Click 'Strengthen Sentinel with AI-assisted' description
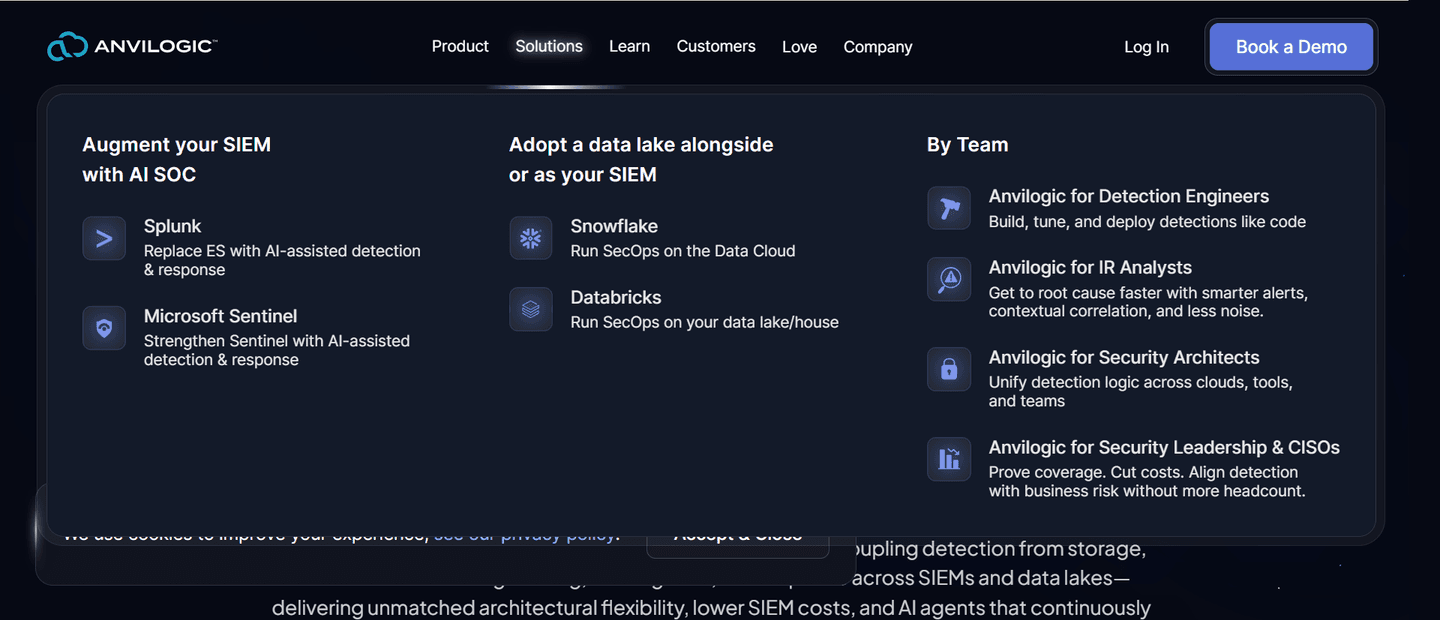This screenshot has height=620, width=1440. [277, 350]
